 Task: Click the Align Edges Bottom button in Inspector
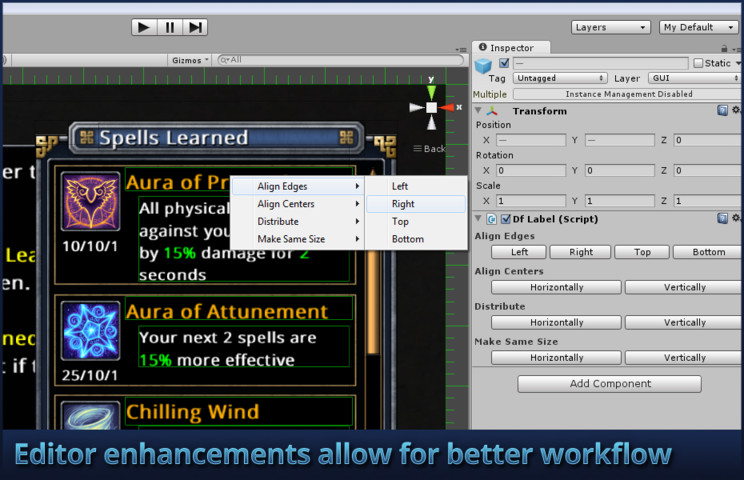click(x=707, y=252)
